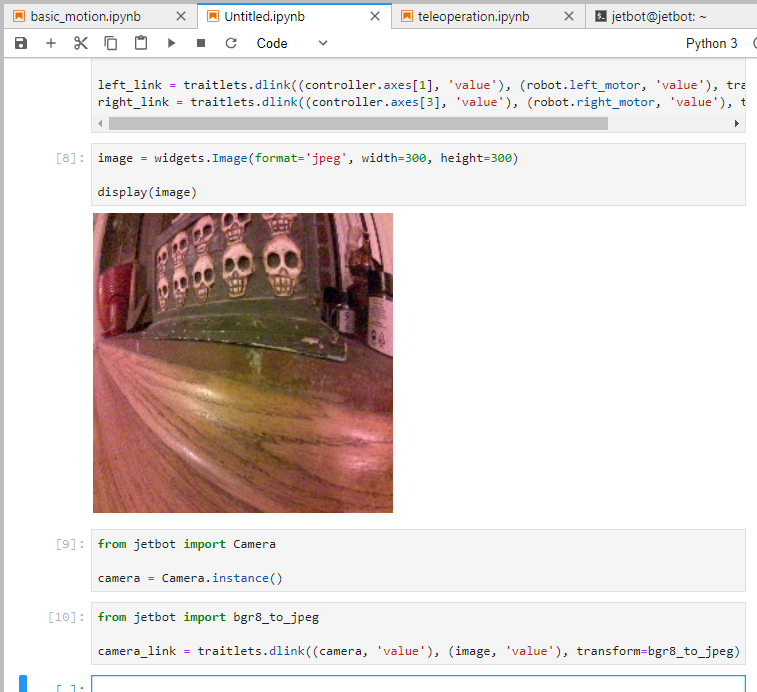757x692 pixels.
Task: Interrupt the kernel with the stop icon
Action: [201, 43]
